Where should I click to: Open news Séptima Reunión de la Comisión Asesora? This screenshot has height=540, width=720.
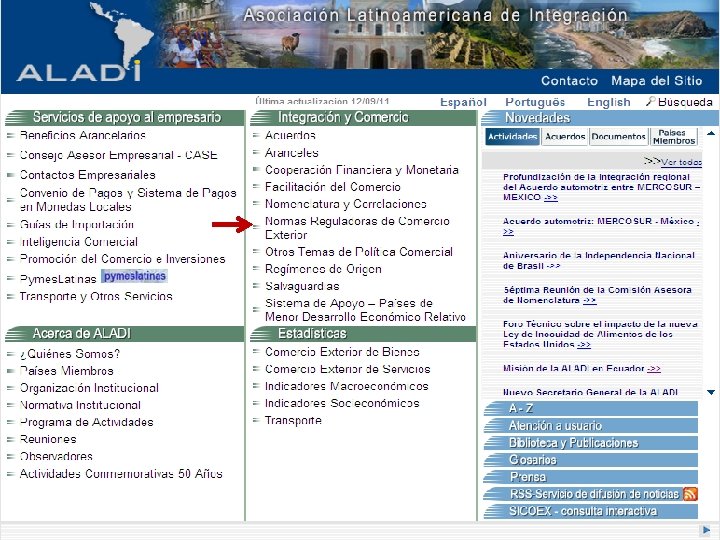597,295
